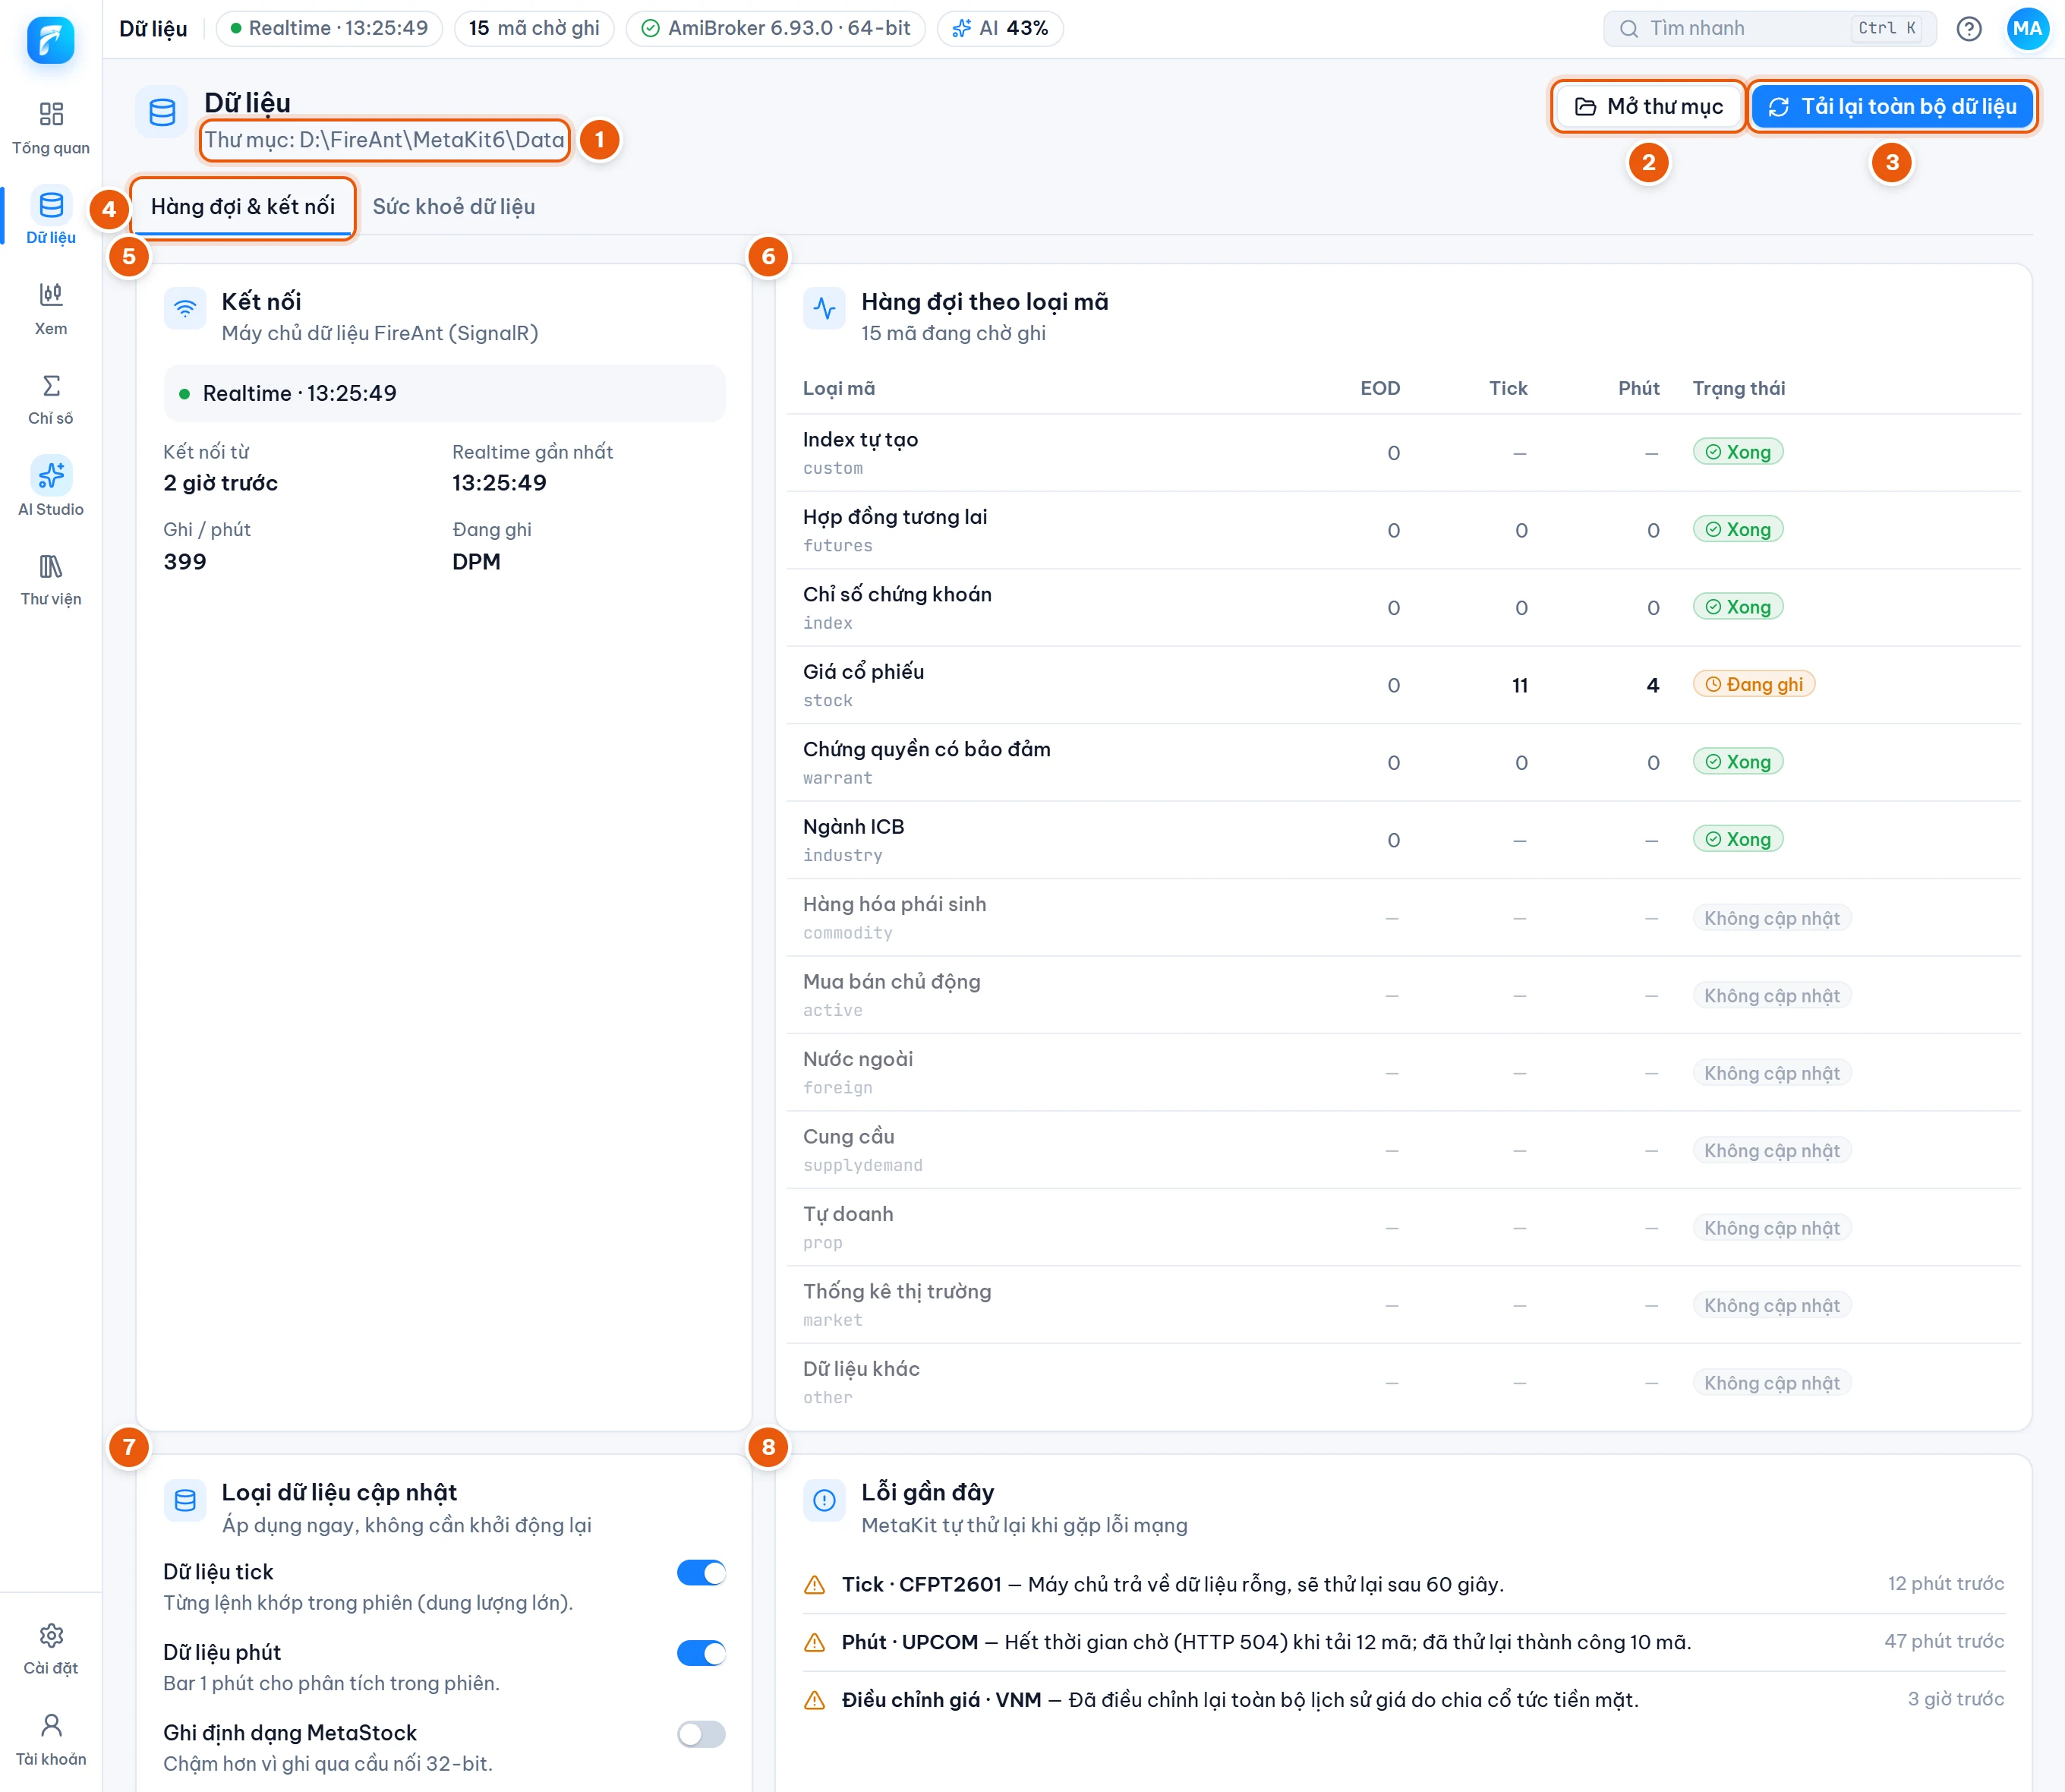Select the Hợp đồng tương lai futures row
2065x1792 pixels.
[x=1403, y=530]
